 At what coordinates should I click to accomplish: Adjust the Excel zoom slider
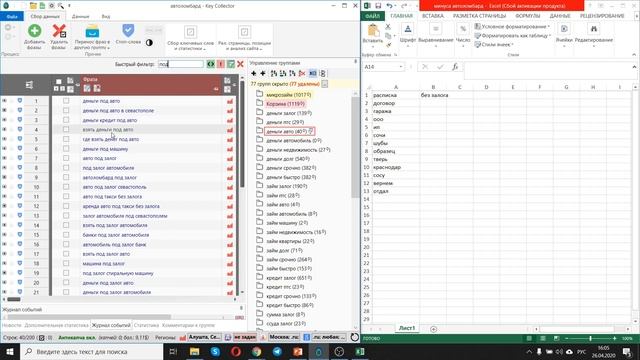pyautogui.click(x=590, y=338)
